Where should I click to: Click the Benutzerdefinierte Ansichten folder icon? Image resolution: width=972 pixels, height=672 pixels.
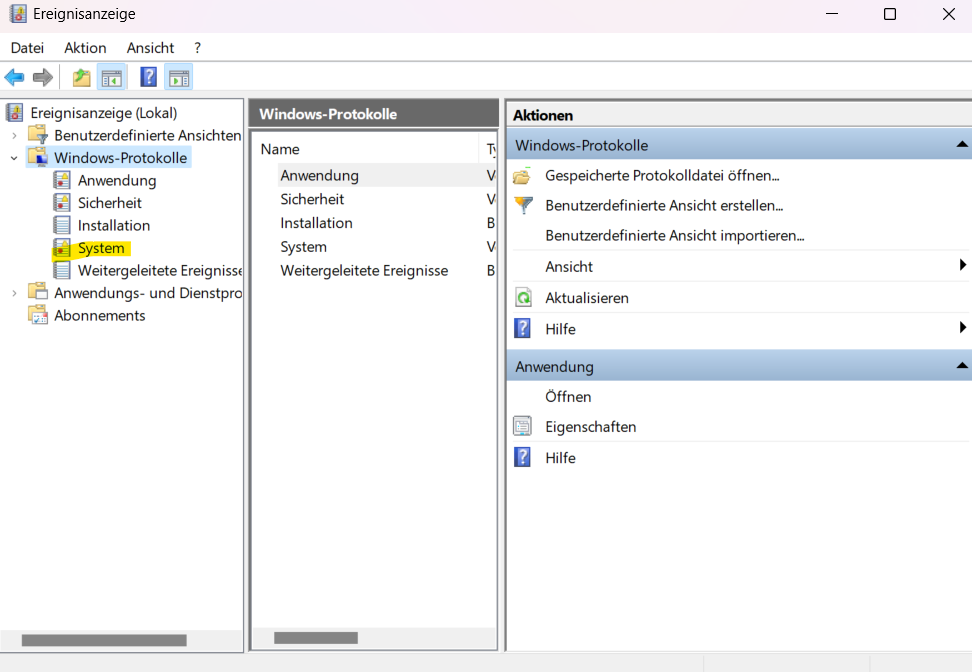(38, 135)
